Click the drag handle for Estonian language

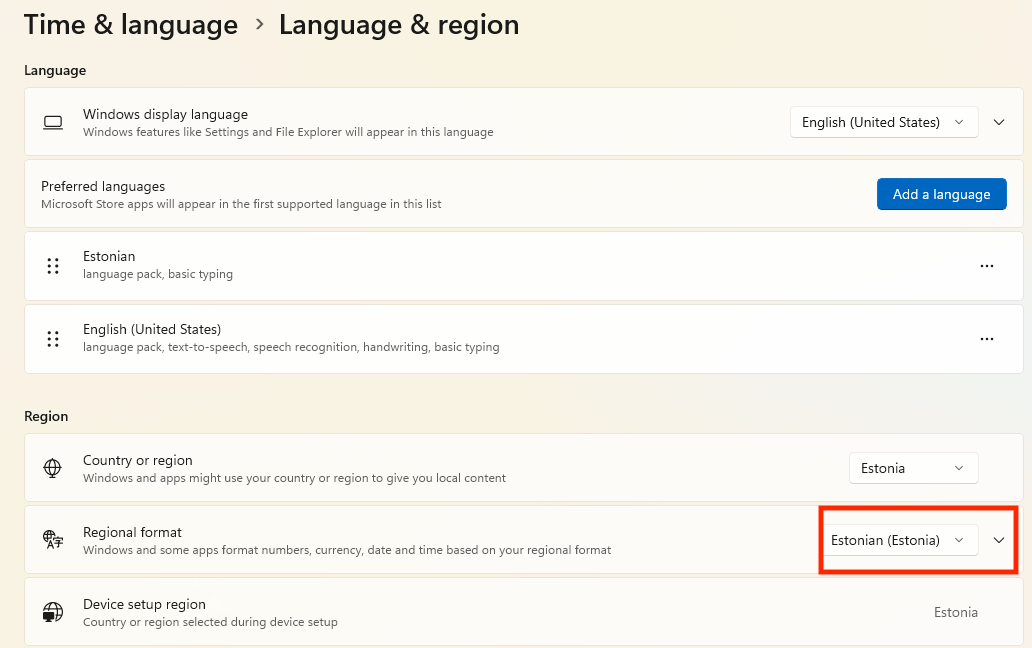tap(53, 266)
